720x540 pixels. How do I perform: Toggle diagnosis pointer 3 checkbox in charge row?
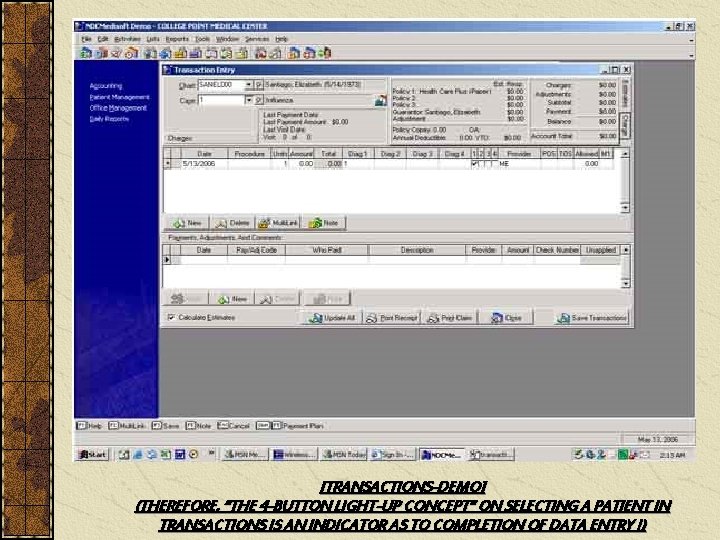489,164
